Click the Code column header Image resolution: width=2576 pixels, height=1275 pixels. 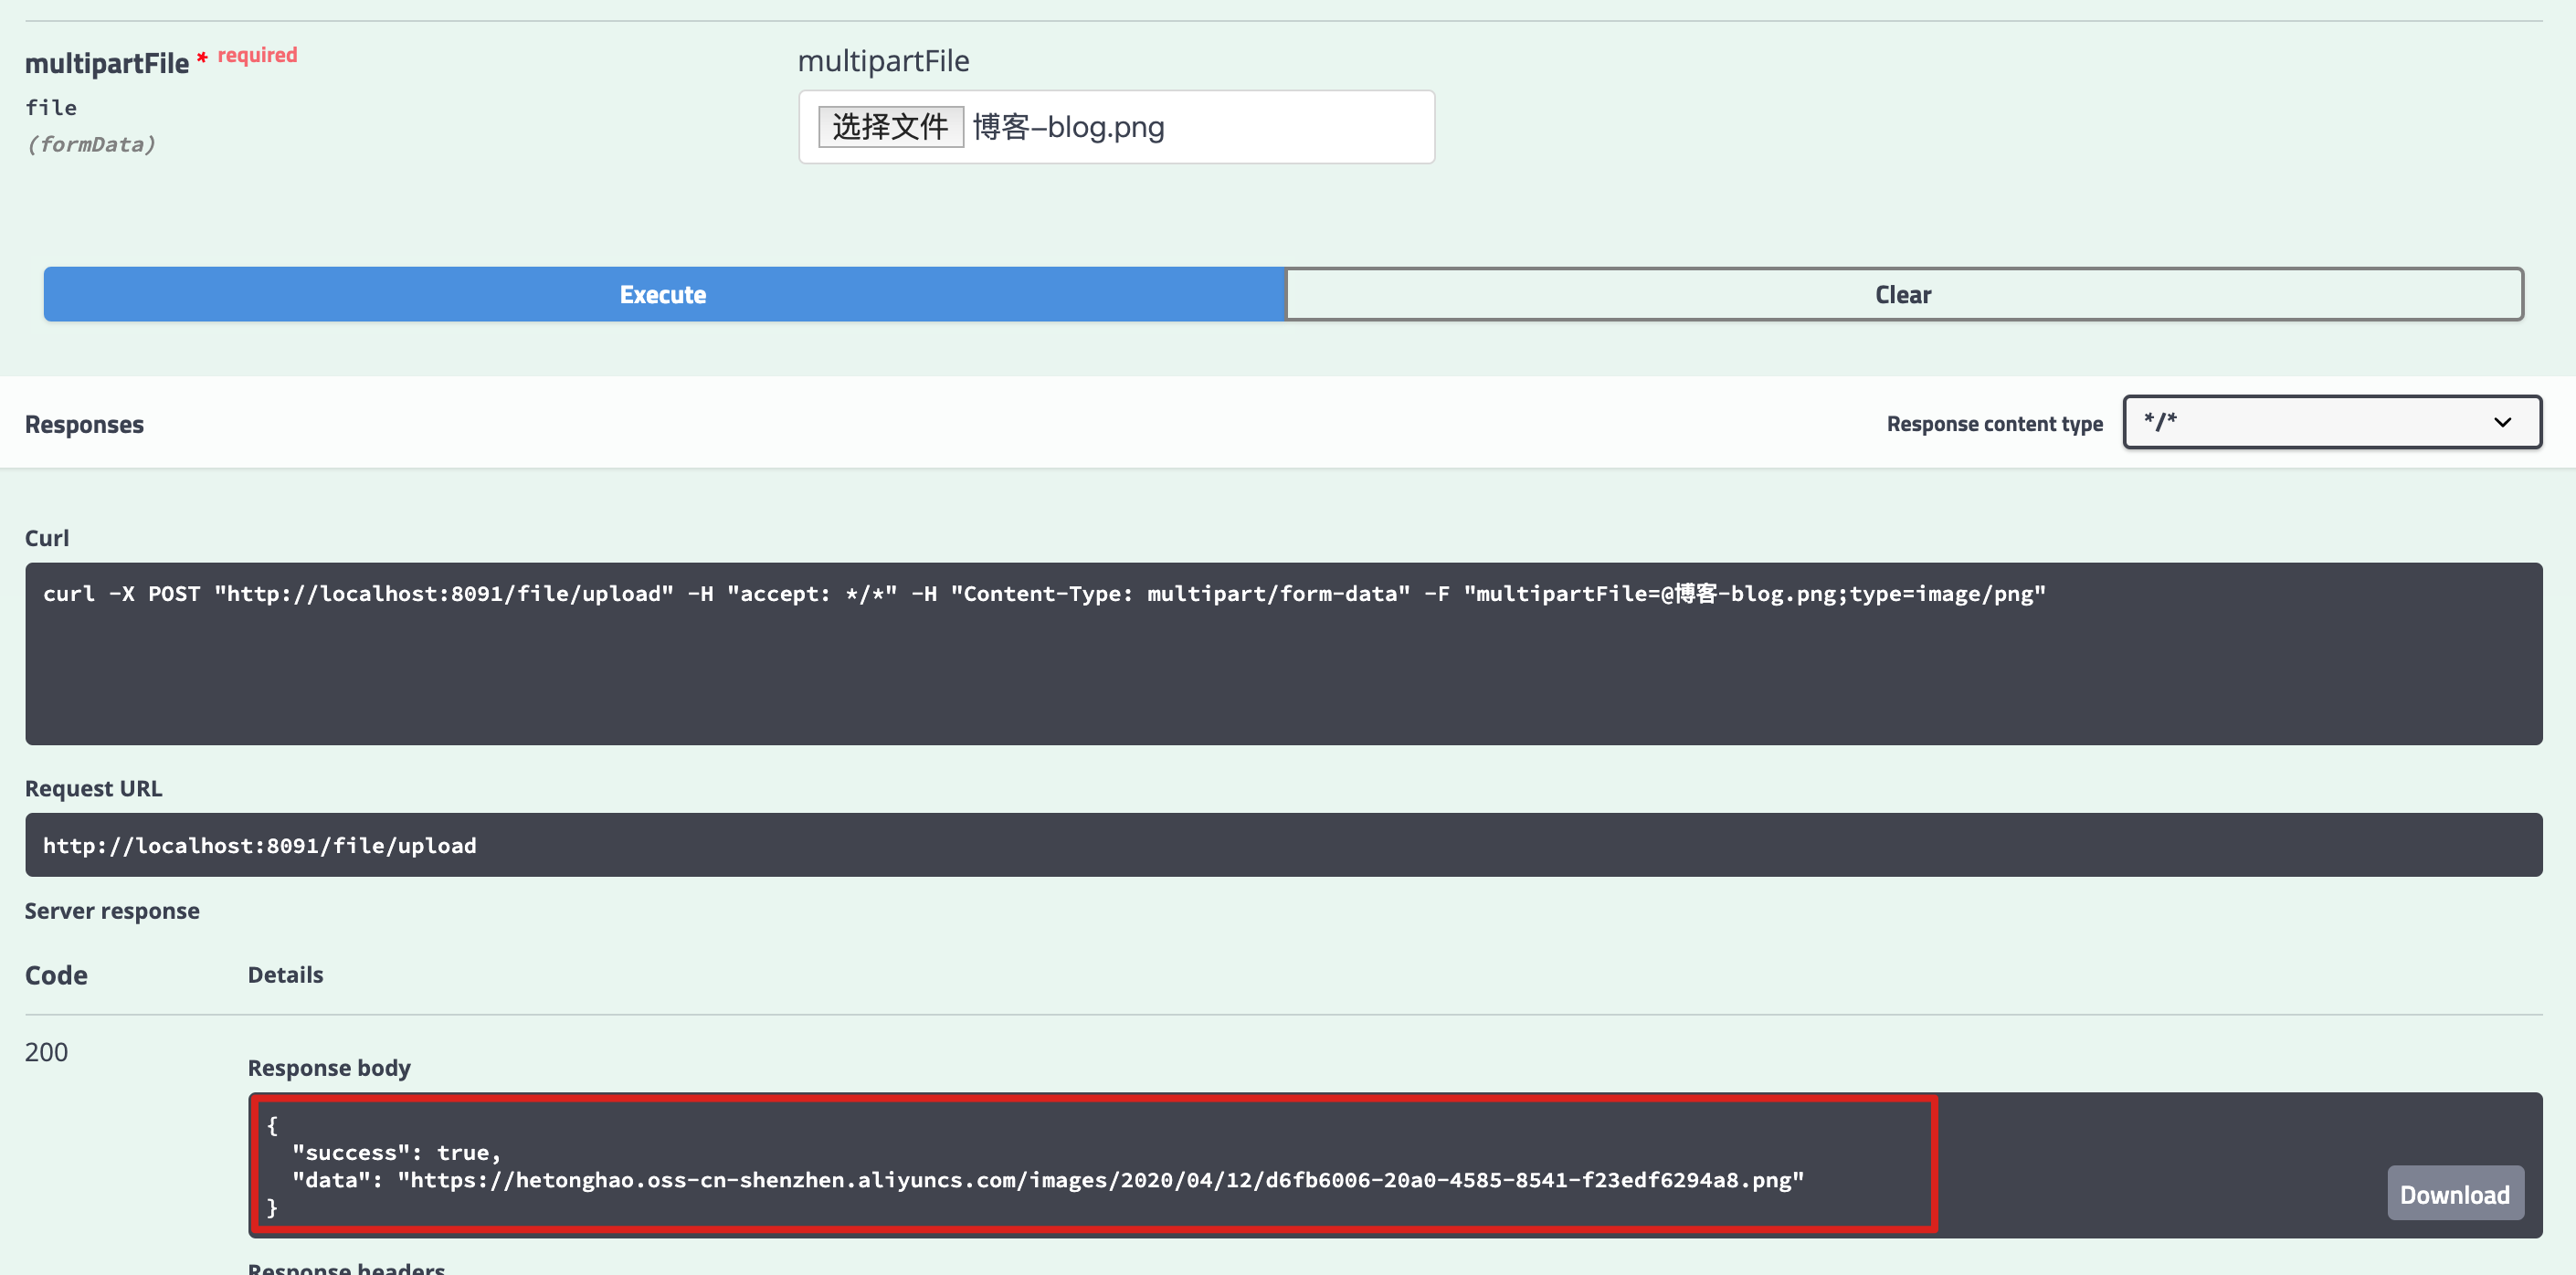[x=56, y=975]
